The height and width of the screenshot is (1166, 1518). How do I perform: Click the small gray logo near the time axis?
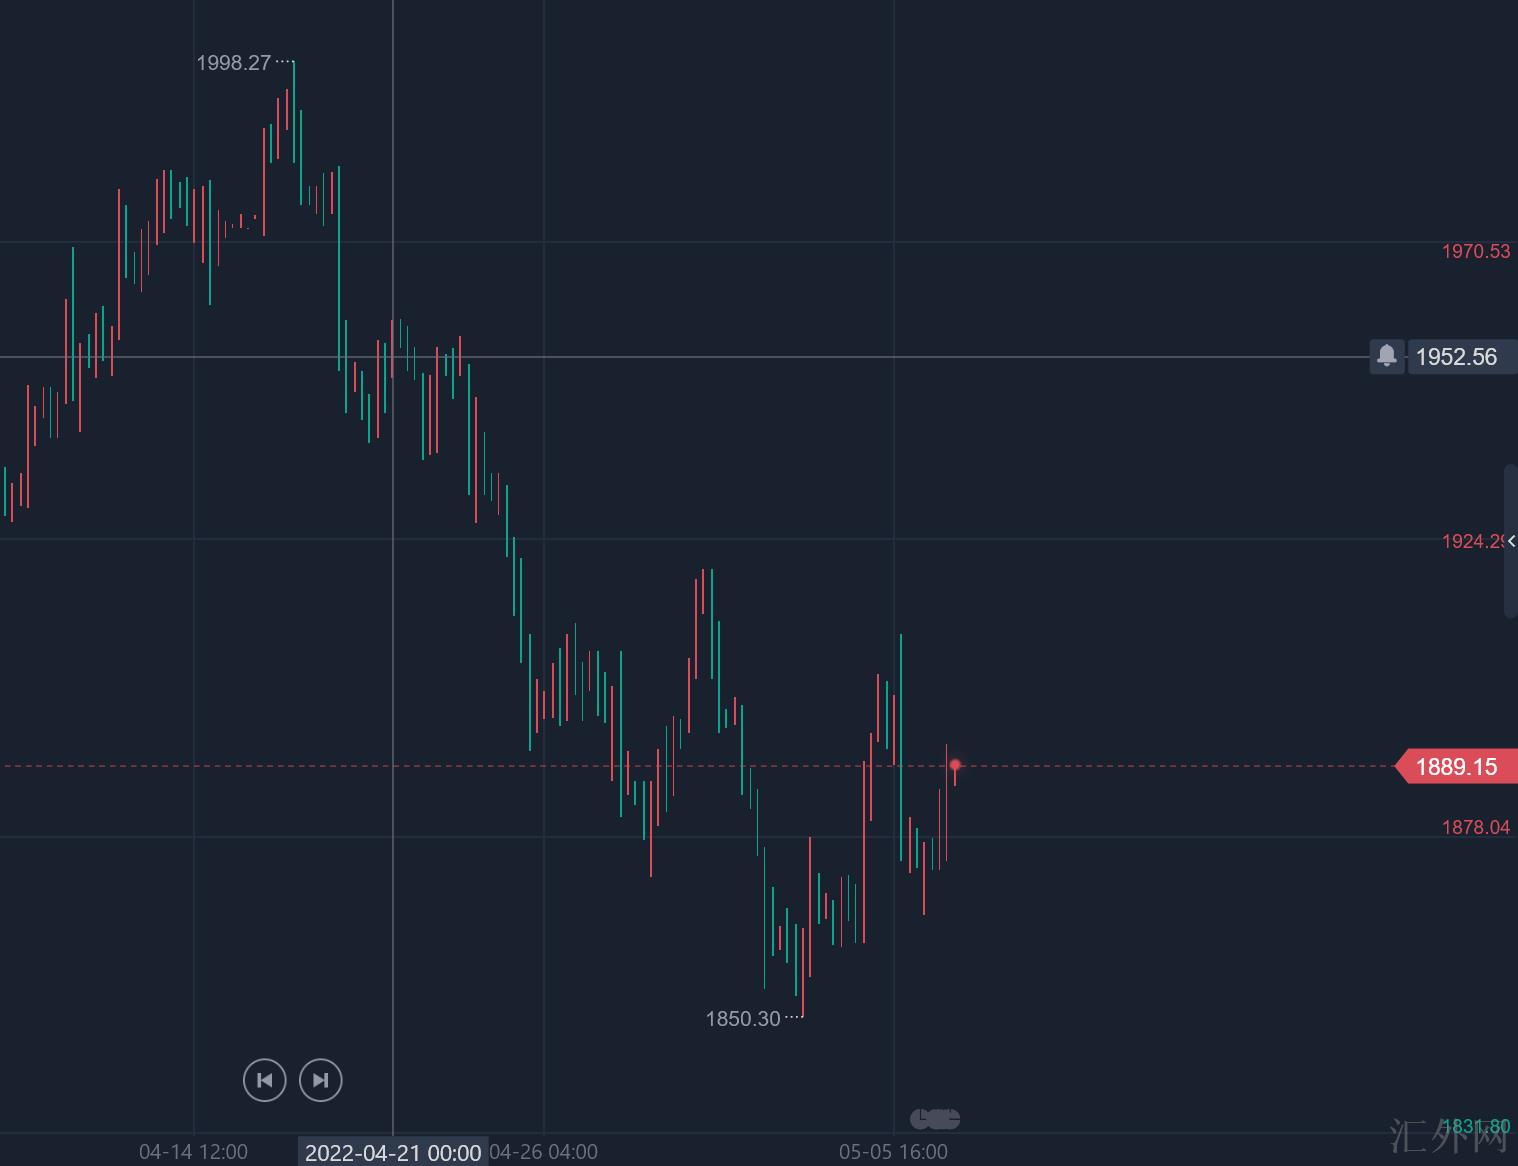pos(935,1119)
